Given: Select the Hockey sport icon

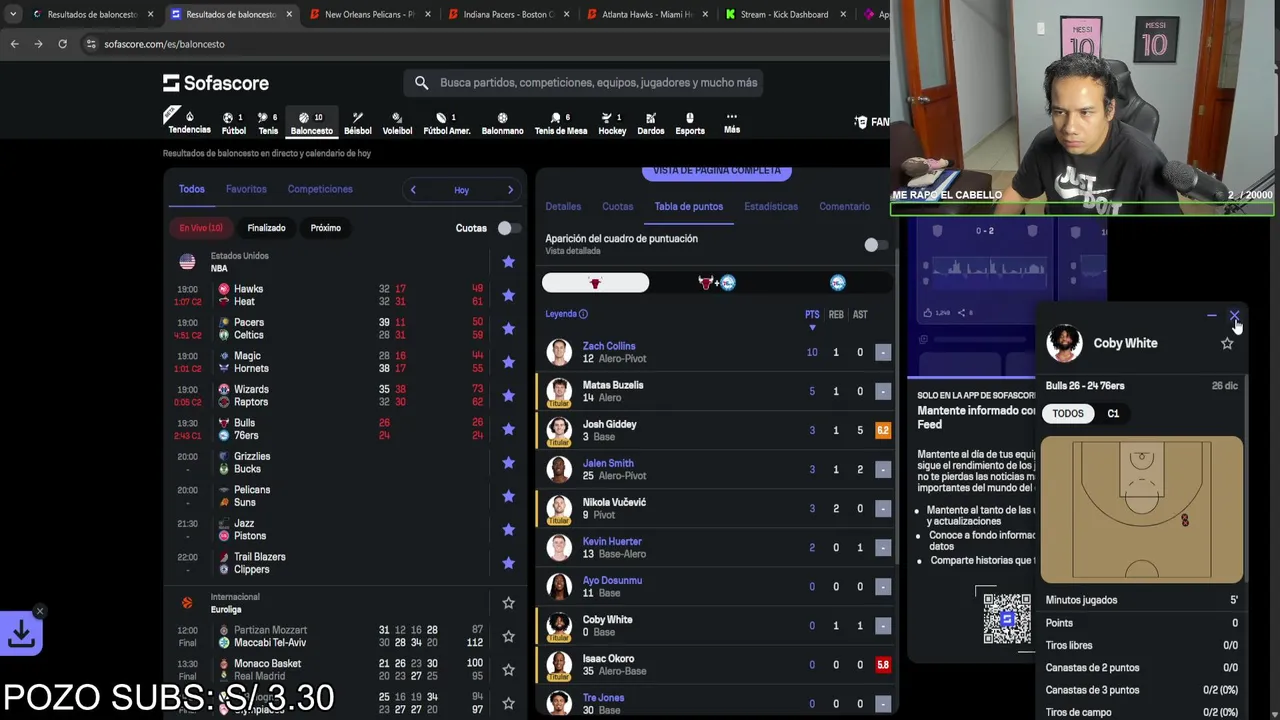Looking at the screenshot, I should click(612, 123).
